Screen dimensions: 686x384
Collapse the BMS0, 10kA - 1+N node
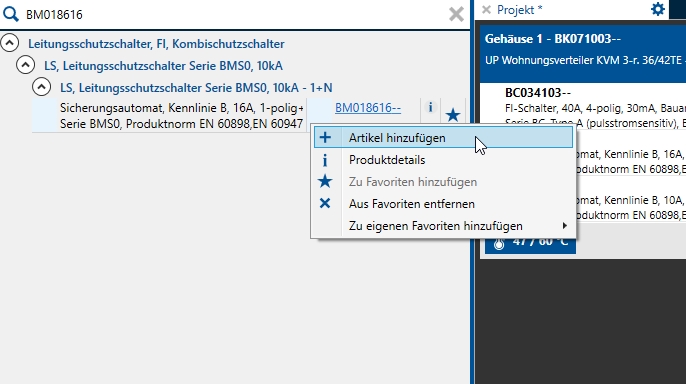(x=41, y=87)
